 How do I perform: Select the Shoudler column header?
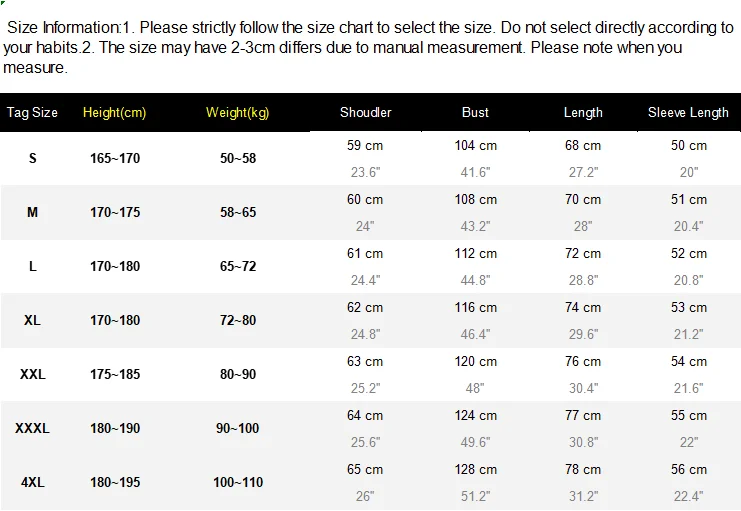point(365,112)
